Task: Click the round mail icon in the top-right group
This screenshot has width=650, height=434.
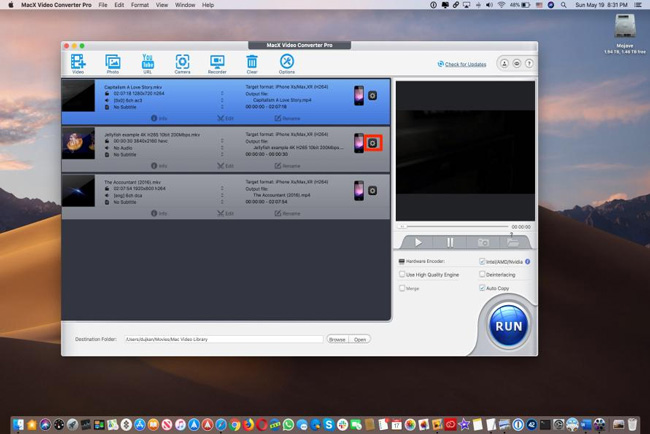Action: click(517, 63)
